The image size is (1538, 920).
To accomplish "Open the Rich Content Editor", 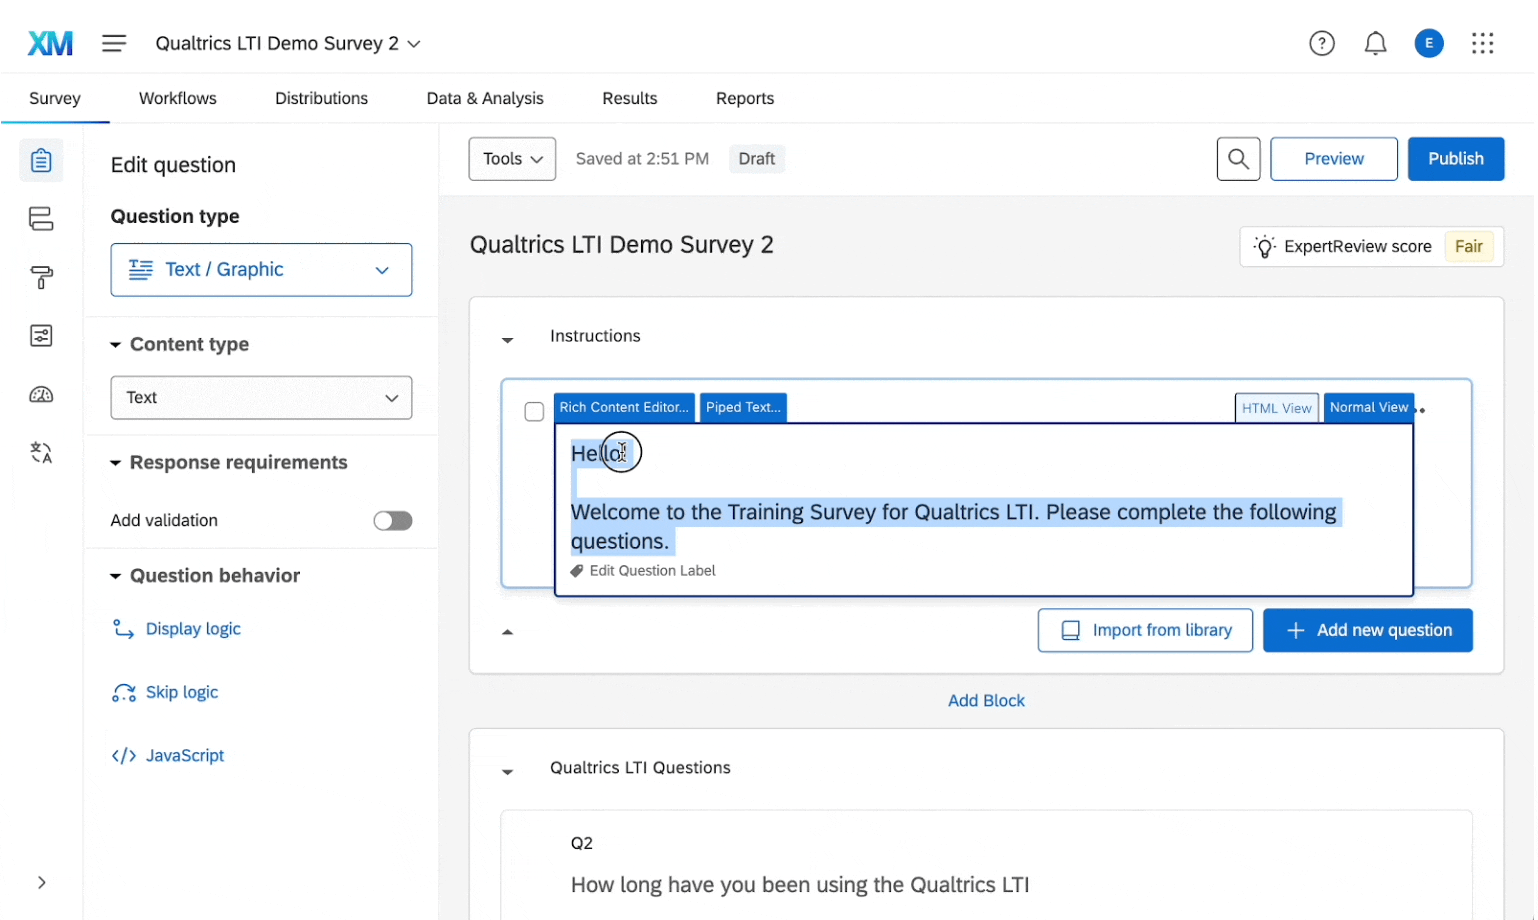I will click(x=624, y=407).
